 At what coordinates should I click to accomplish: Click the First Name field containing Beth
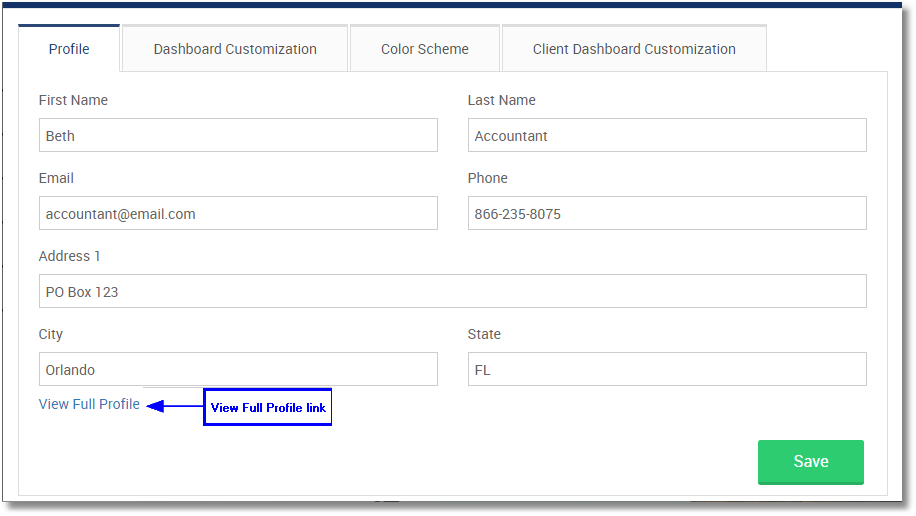pyautogui.click(x=238, y=136)
